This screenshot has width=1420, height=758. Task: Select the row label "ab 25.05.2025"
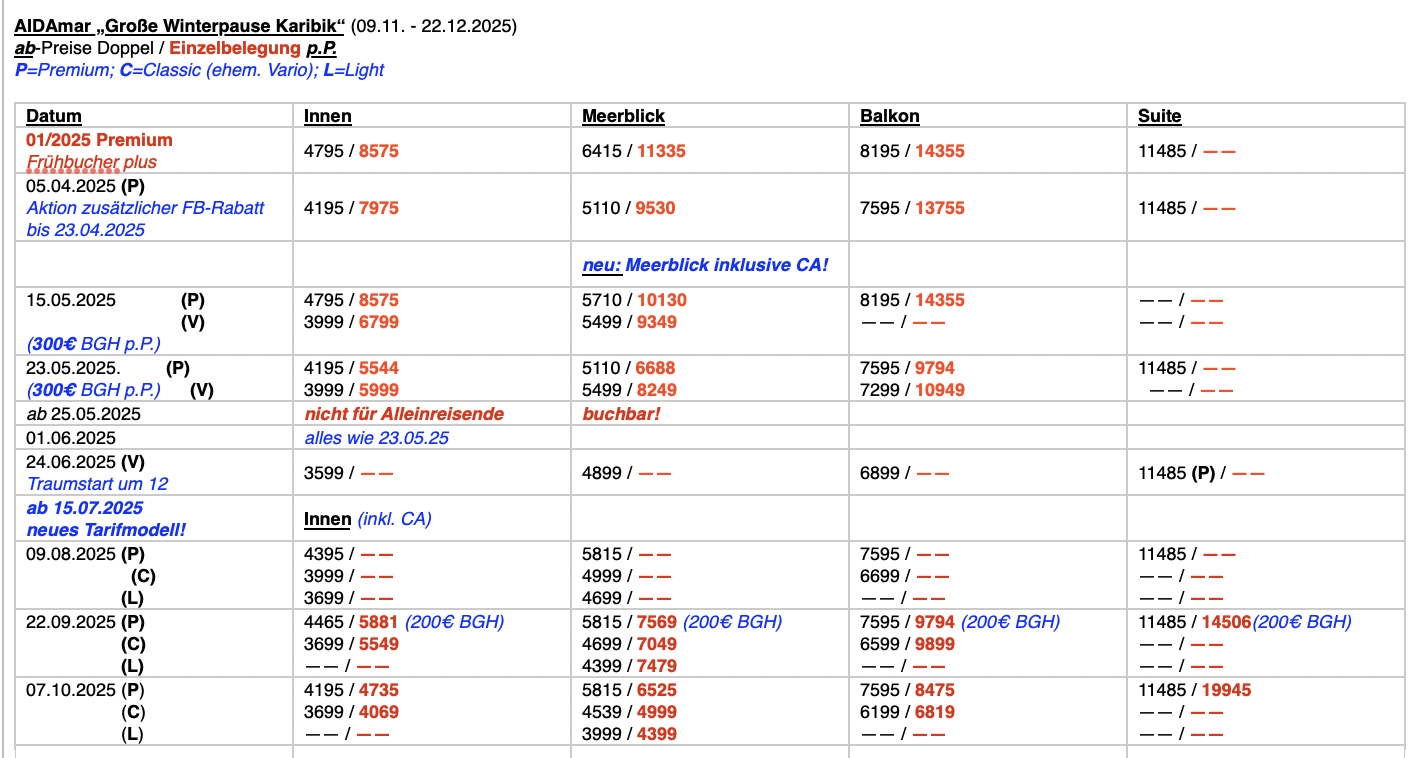point(84,414)
